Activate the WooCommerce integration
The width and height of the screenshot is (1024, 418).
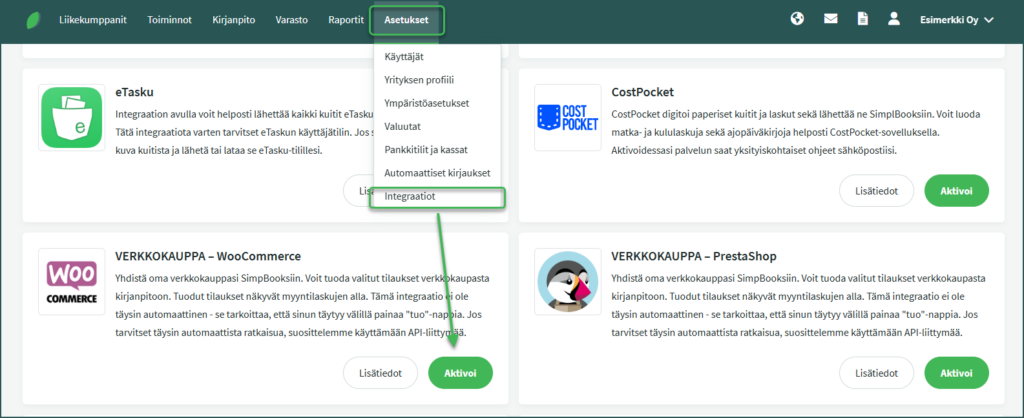[x=460, y=373]
